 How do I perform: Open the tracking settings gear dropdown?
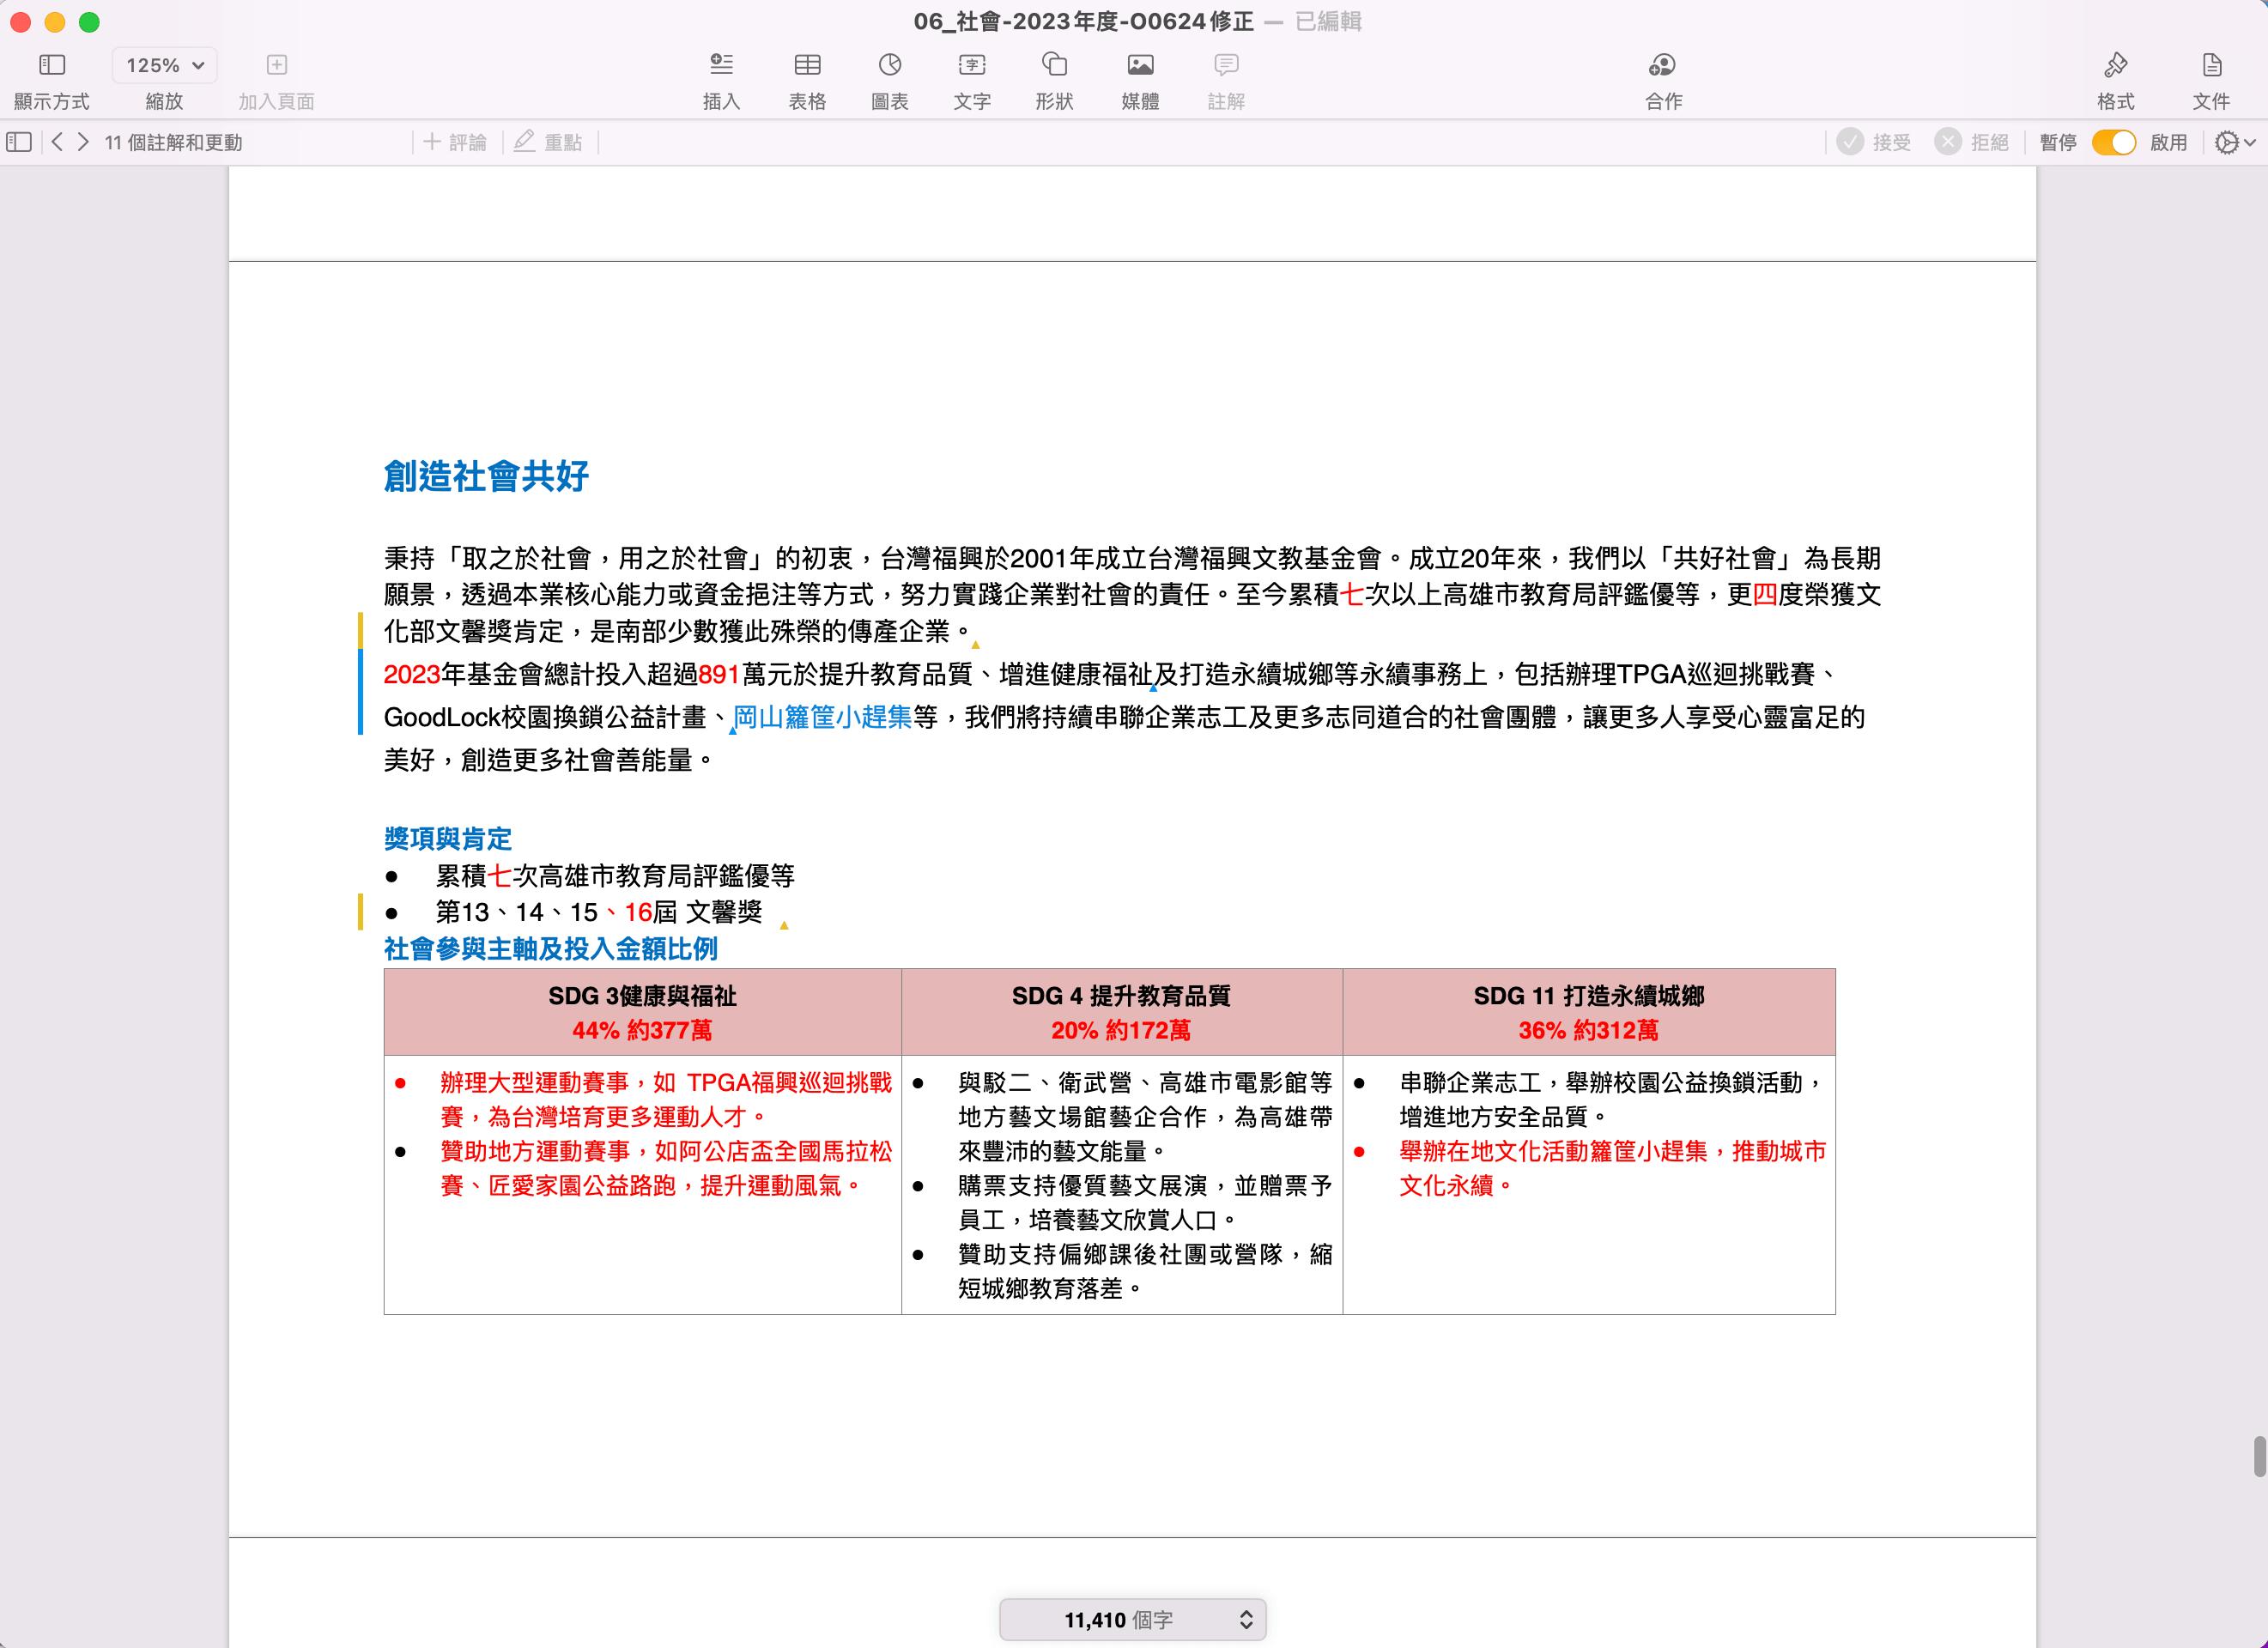click(2235, 142)
